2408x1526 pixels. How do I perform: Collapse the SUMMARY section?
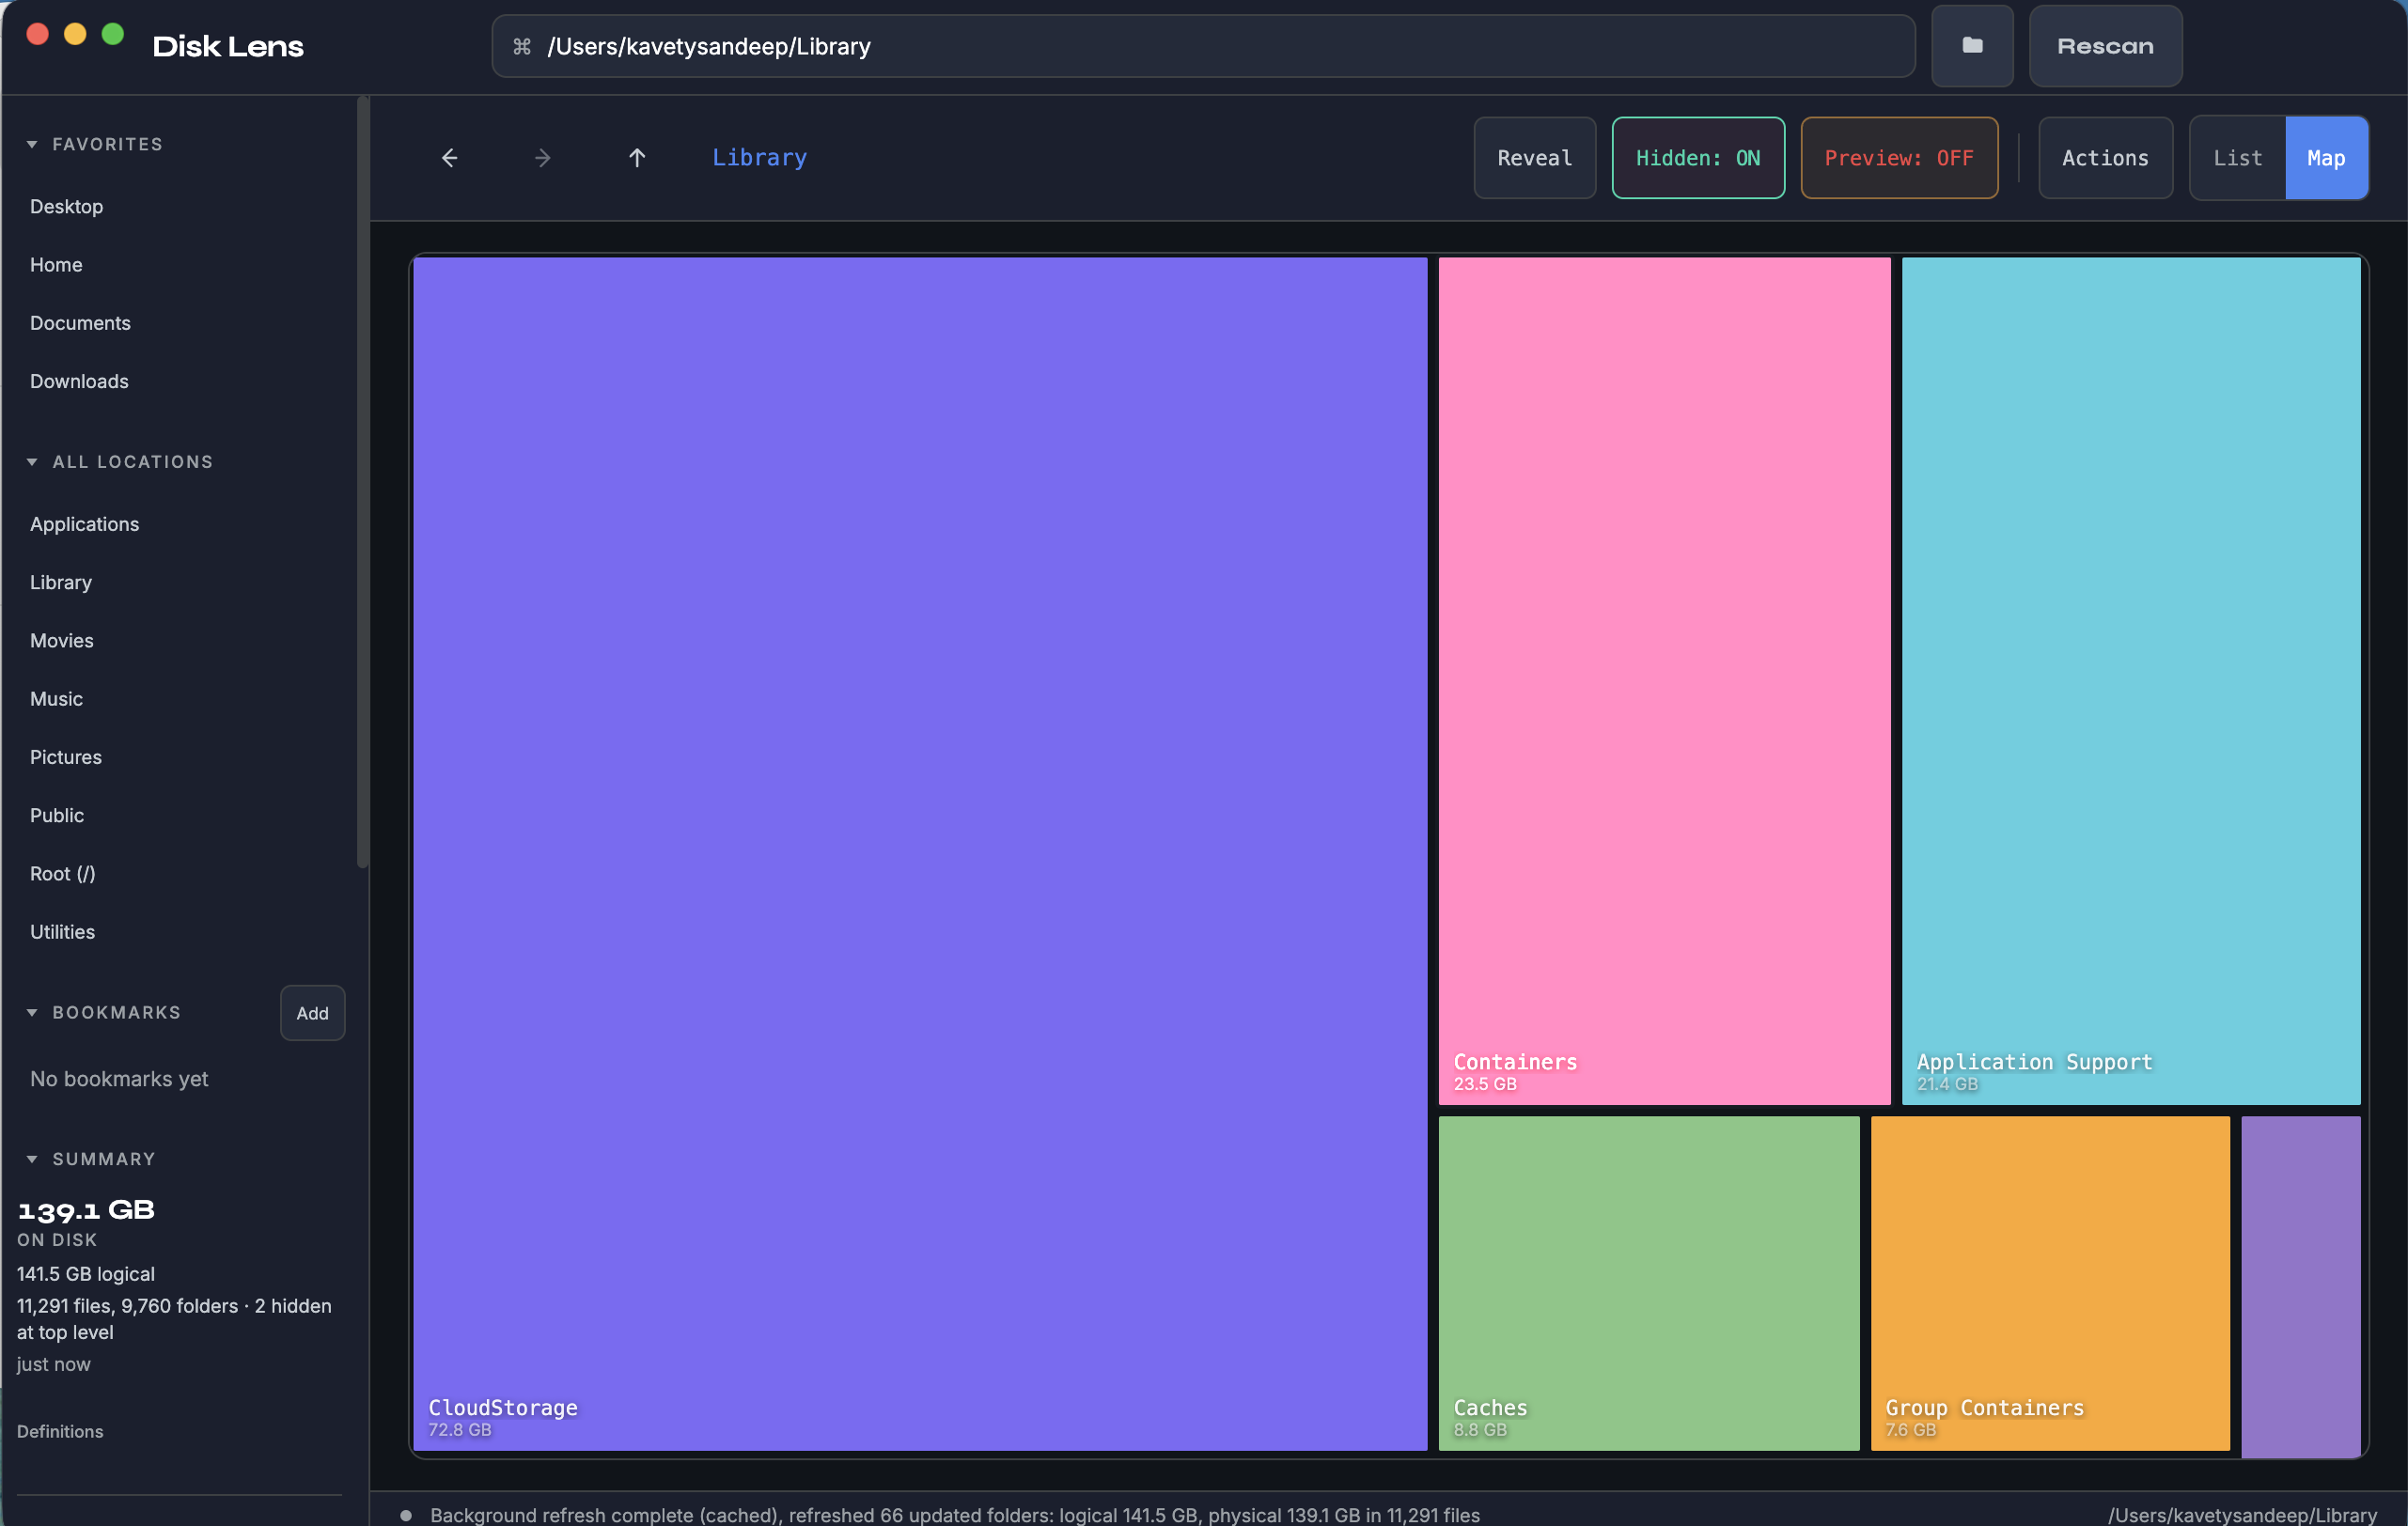32,1158
